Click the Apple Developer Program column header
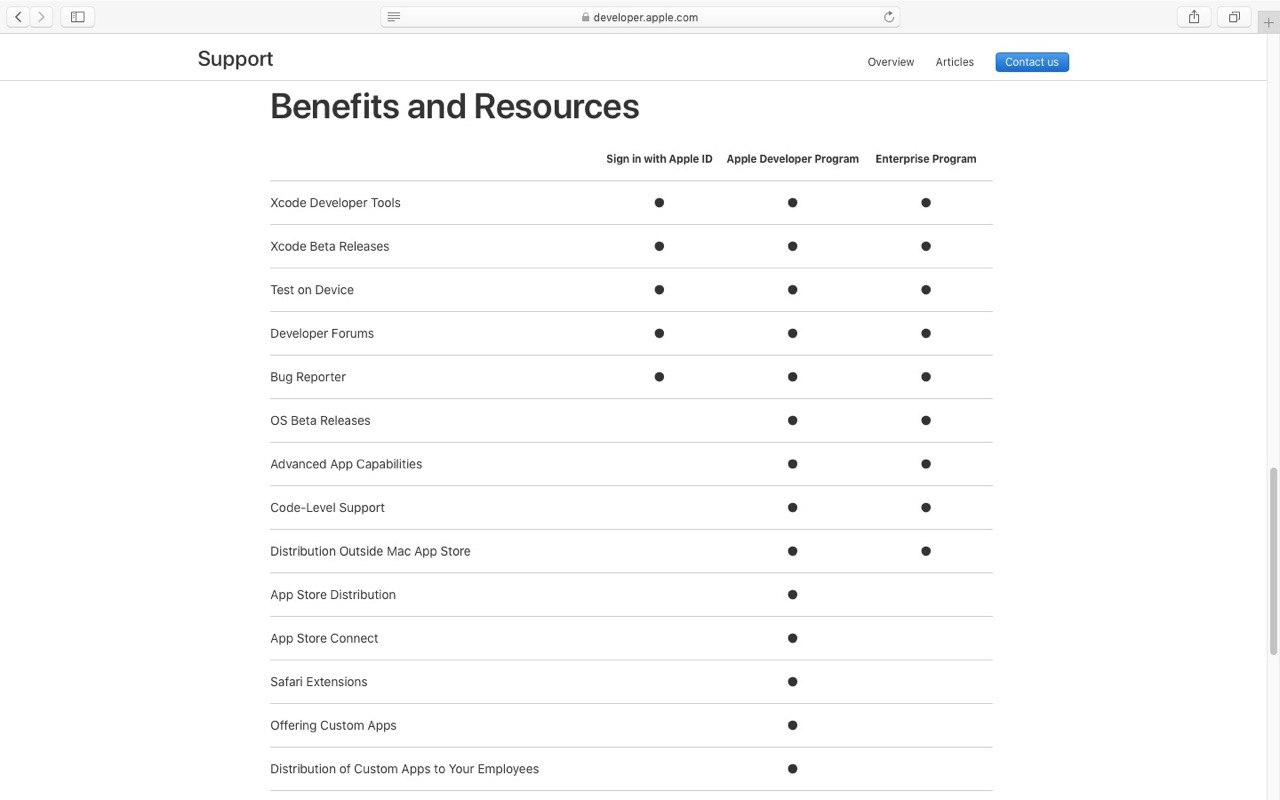 pos(792,159)
